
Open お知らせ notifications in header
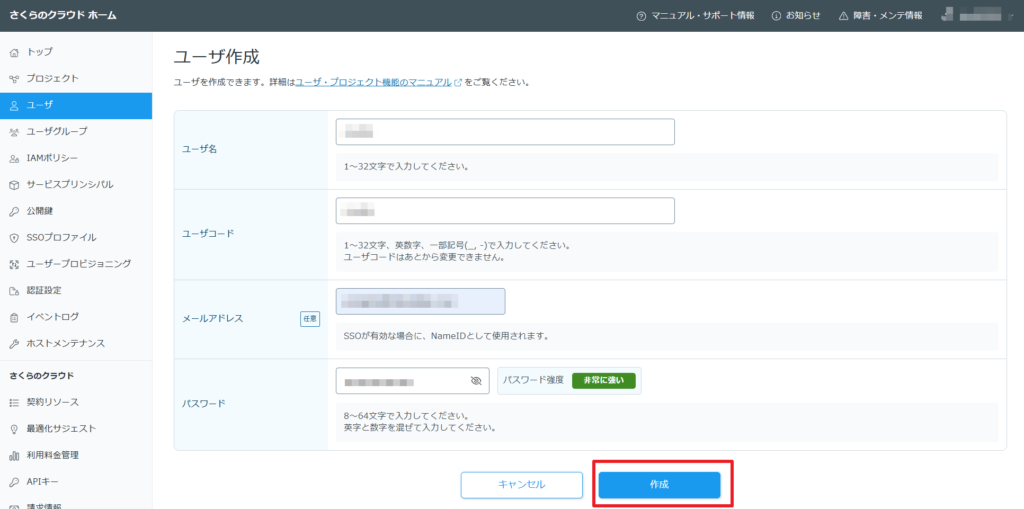click(x=795, y=16)
